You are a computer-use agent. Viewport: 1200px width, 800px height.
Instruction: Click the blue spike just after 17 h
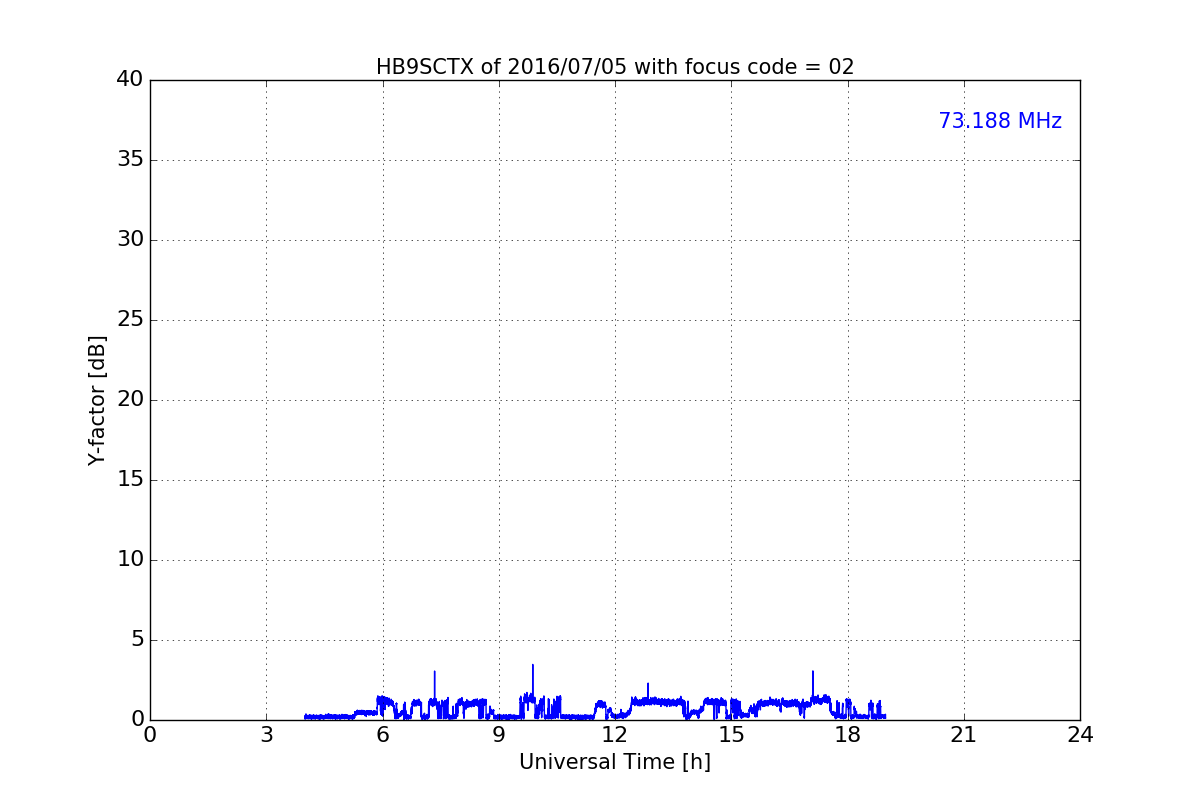pyautogui.click(x=813, y=684)
